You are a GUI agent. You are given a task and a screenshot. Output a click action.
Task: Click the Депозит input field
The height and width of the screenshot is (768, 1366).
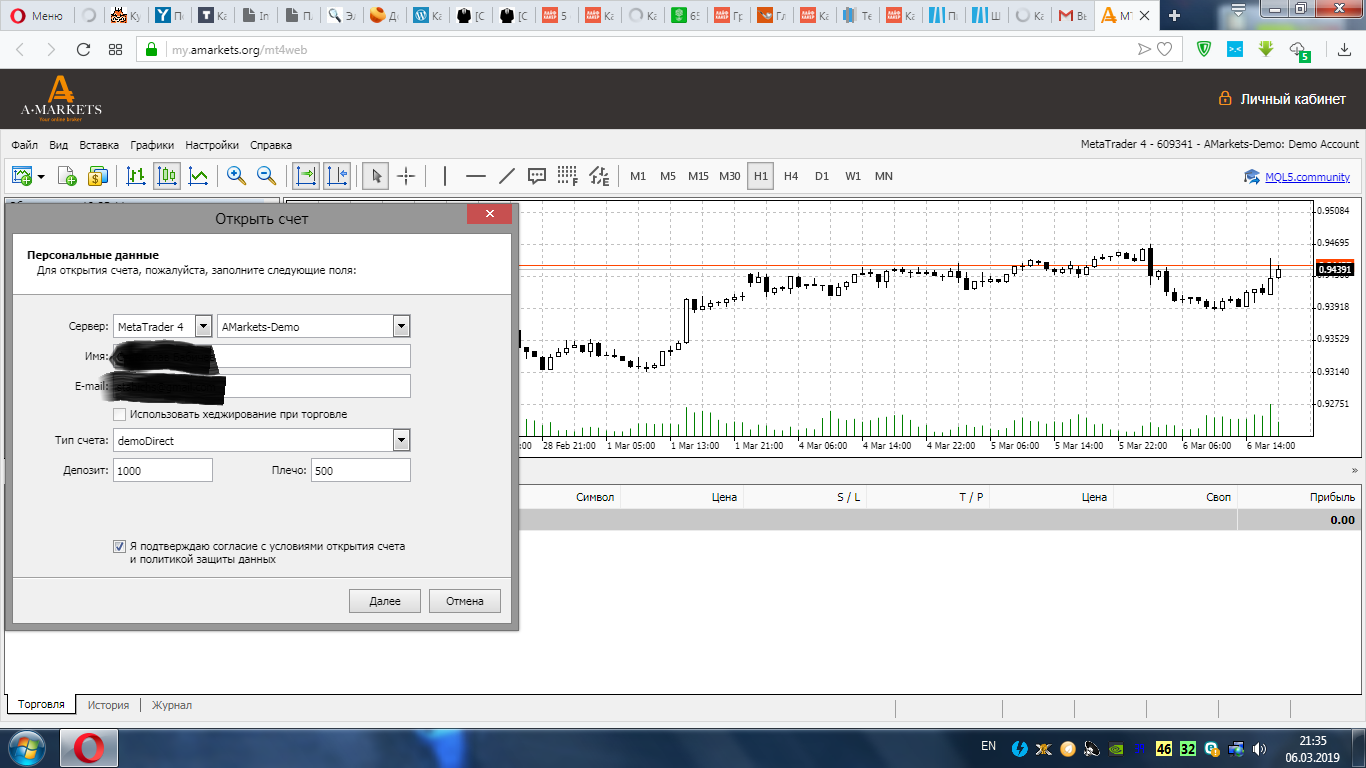pyautogui.click(x=163, y=470)
